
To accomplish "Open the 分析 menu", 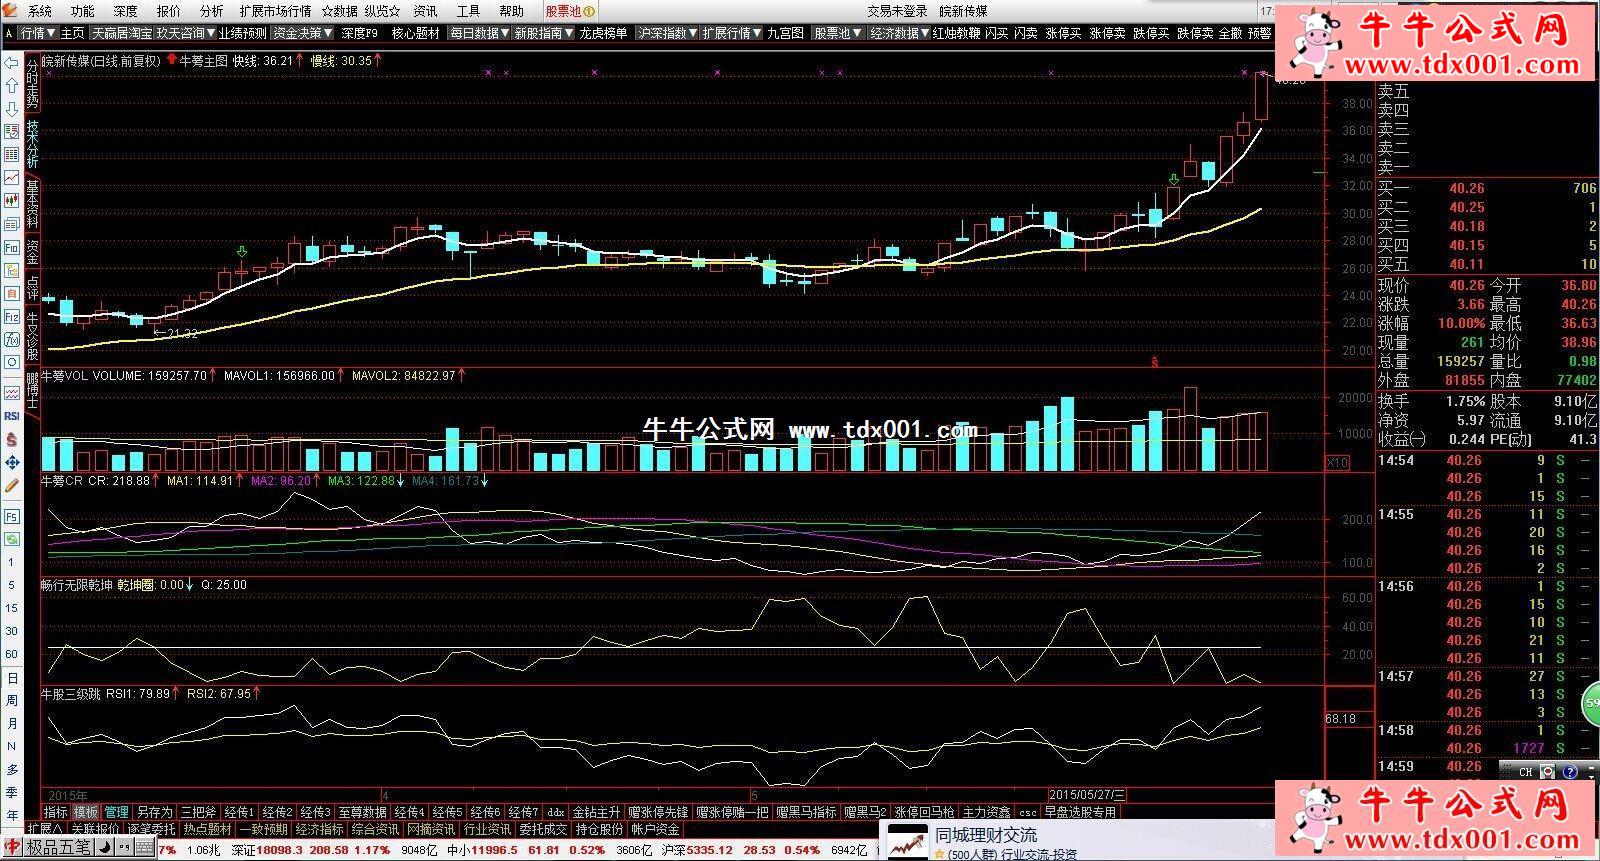I will pyautogui.click(x=211, y=11).
